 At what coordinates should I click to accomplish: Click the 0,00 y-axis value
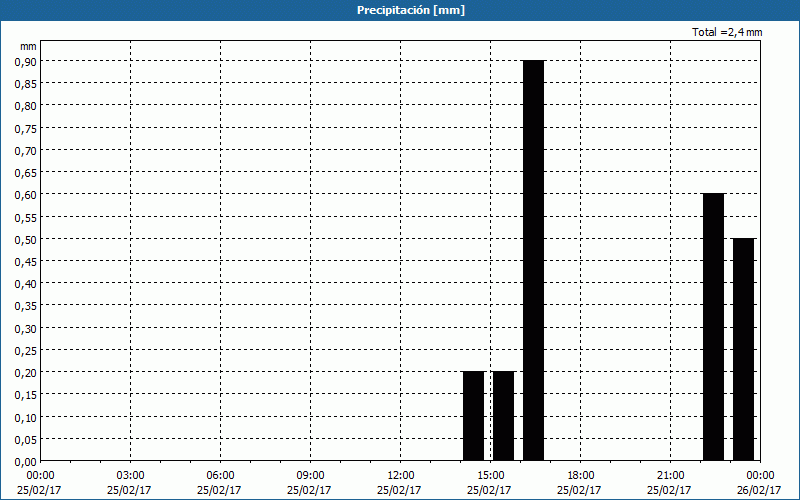coord(26,462)
